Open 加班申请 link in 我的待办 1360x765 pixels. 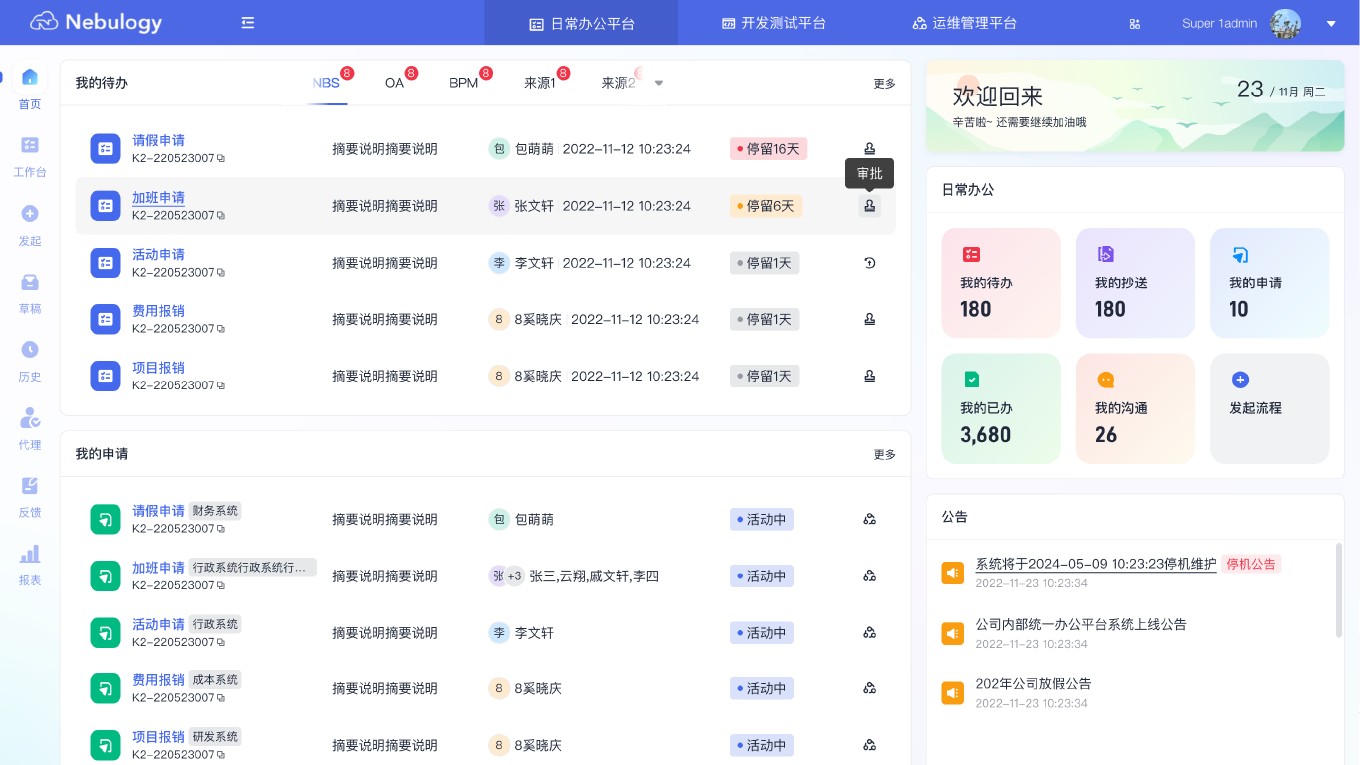coord(158,197)
